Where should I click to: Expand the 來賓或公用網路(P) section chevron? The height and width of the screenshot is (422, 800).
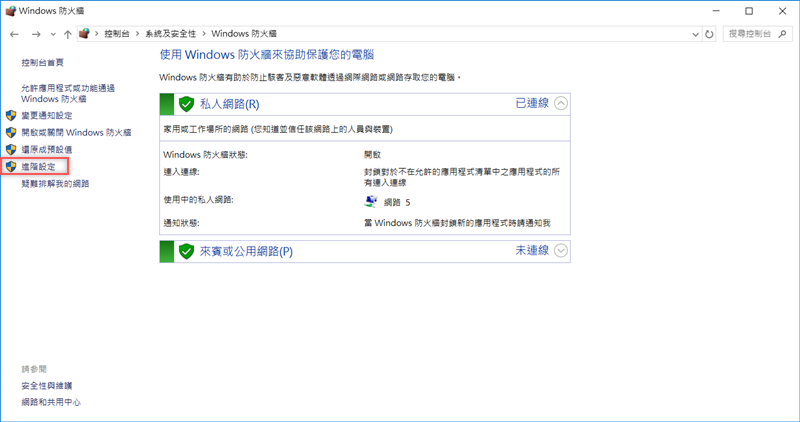coord(561,251)
